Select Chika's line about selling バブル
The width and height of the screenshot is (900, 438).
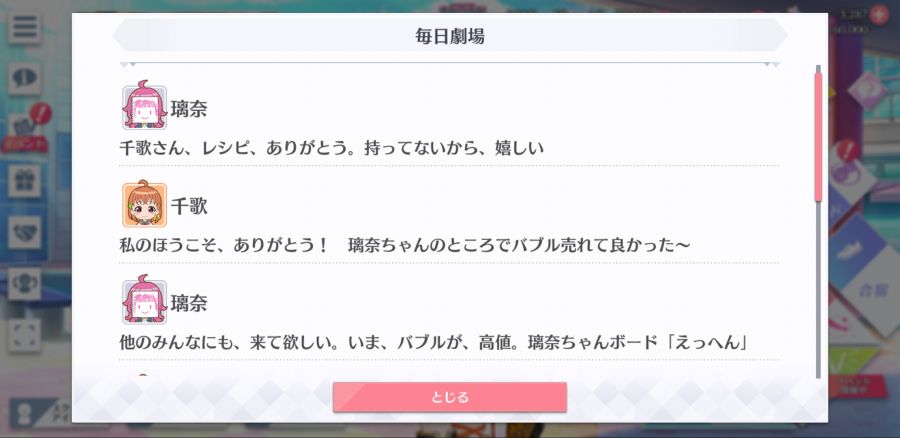click(x=405, y=246)
